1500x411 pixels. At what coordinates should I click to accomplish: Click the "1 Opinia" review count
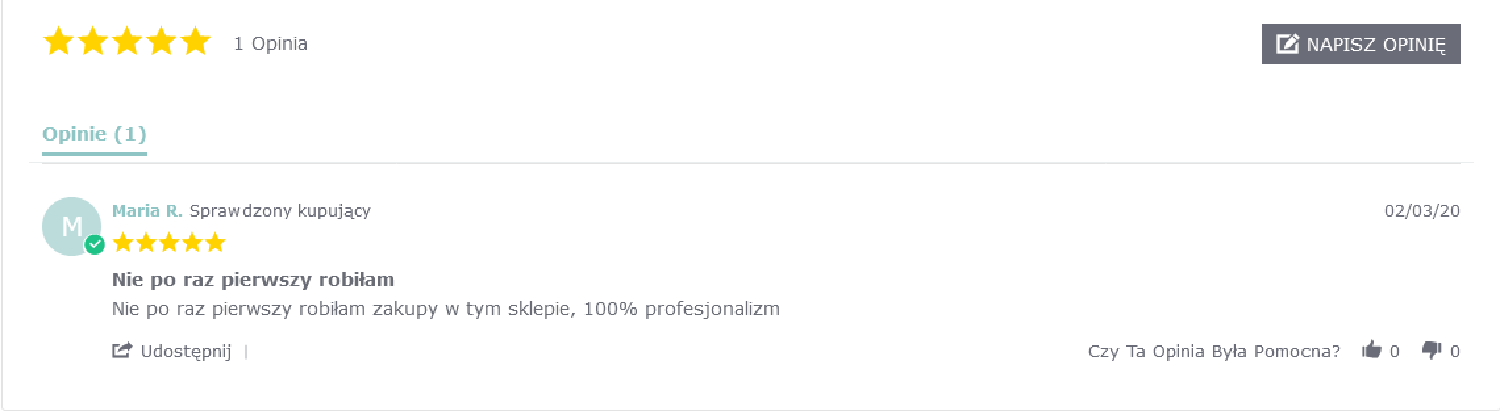click(x=270, y=44)
